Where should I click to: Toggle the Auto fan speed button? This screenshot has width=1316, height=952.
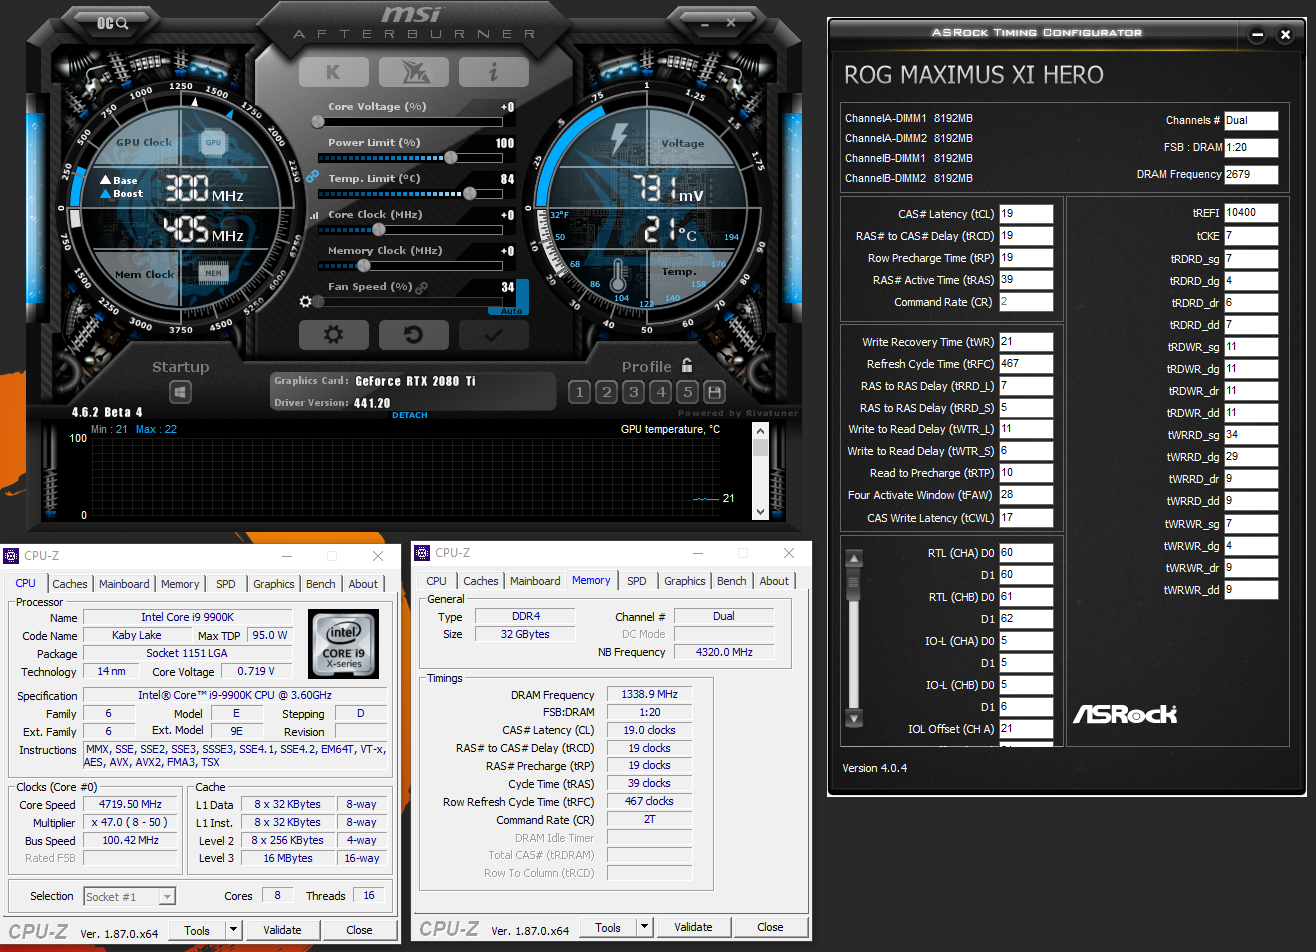tap(512, 311)
